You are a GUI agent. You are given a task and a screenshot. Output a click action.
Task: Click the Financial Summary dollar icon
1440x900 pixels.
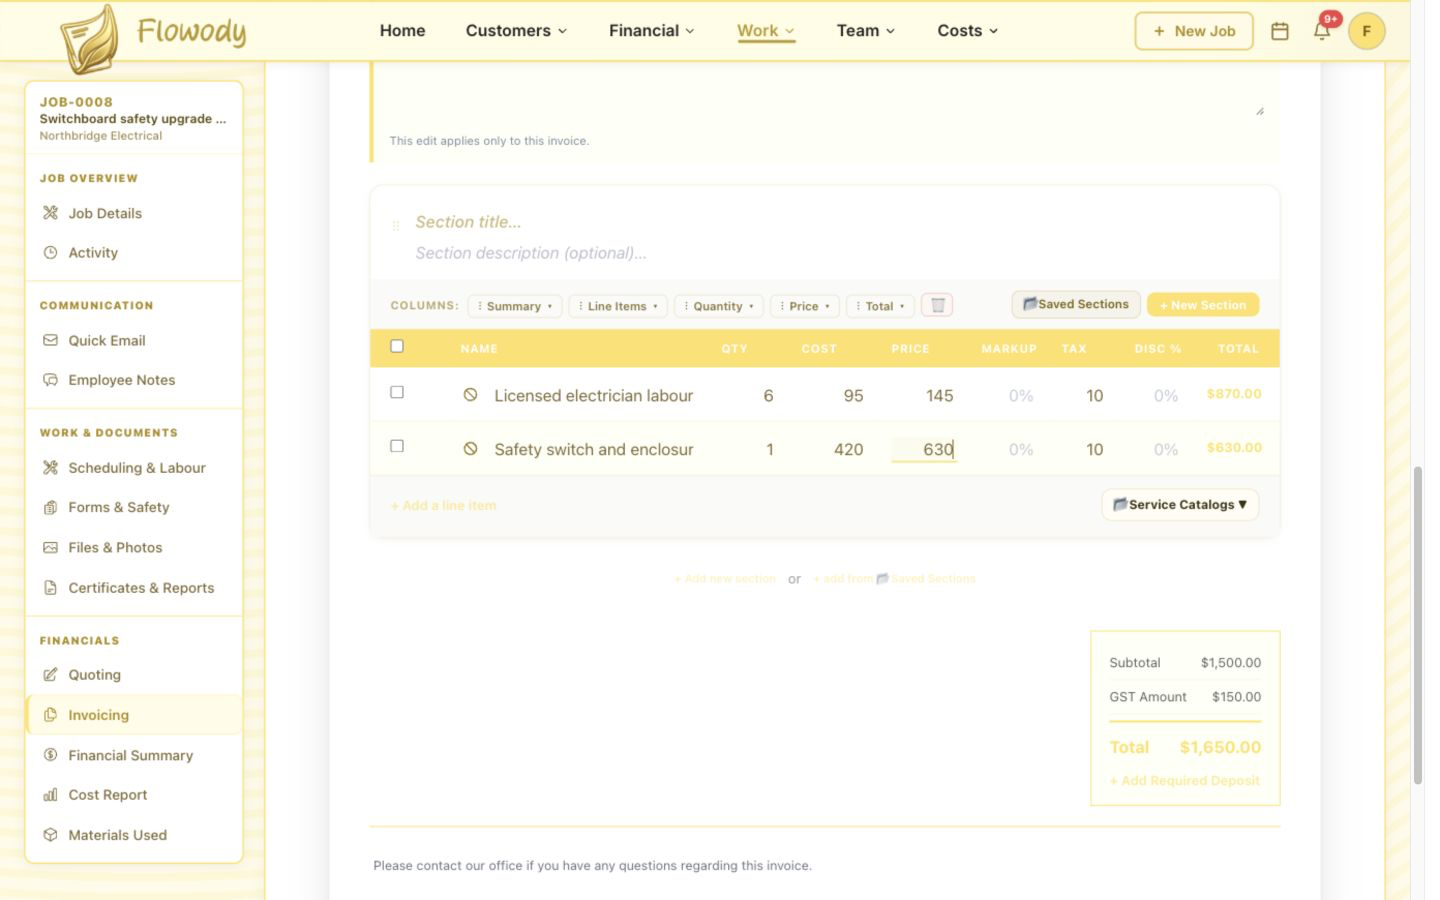50,755
